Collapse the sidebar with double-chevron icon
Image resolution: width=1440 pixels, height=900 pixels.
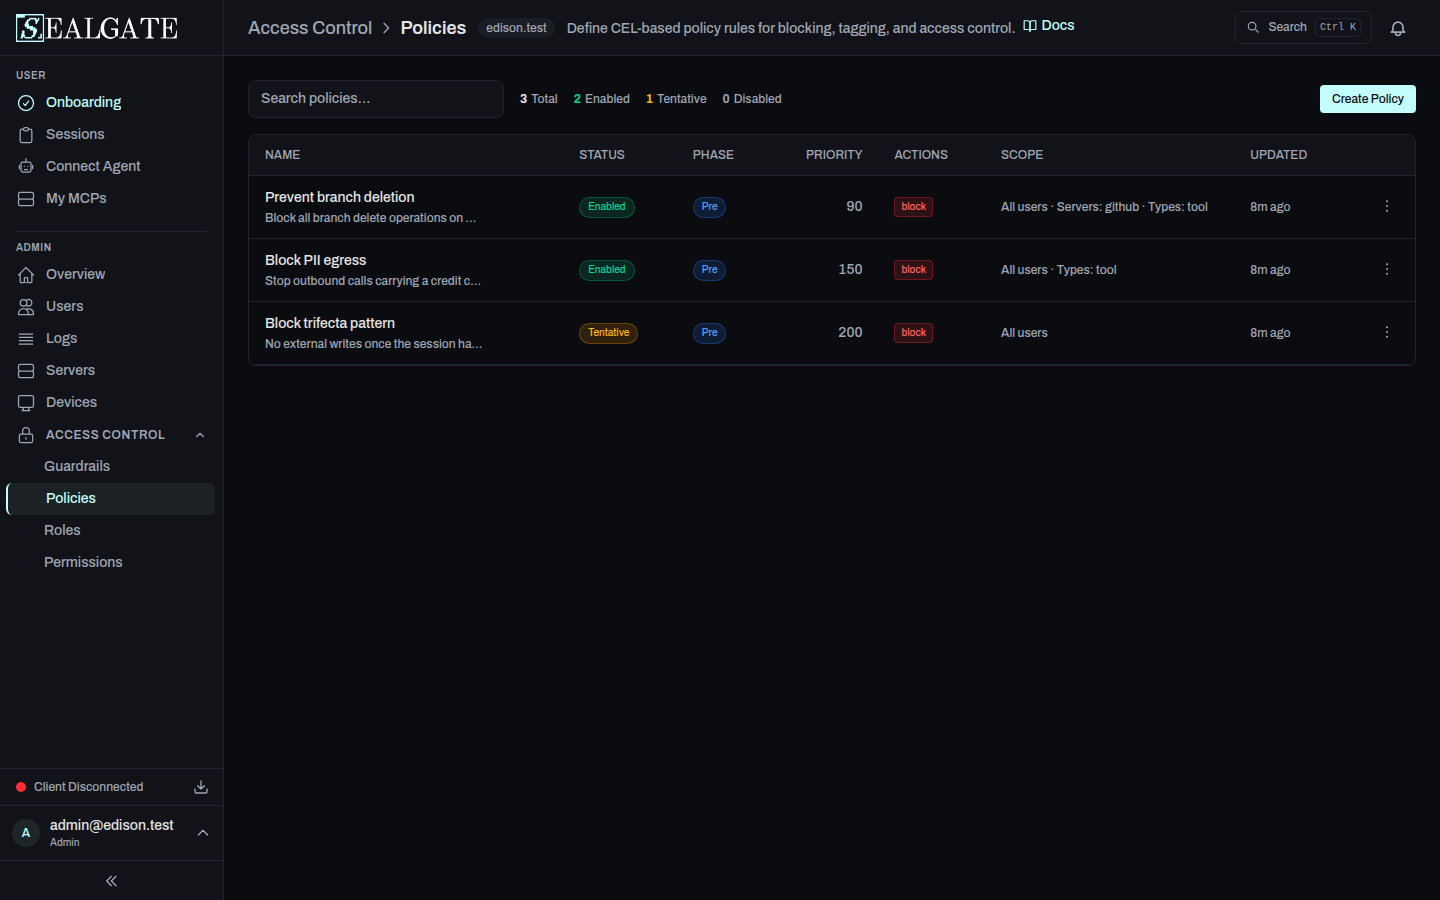[x=111, y=881]
